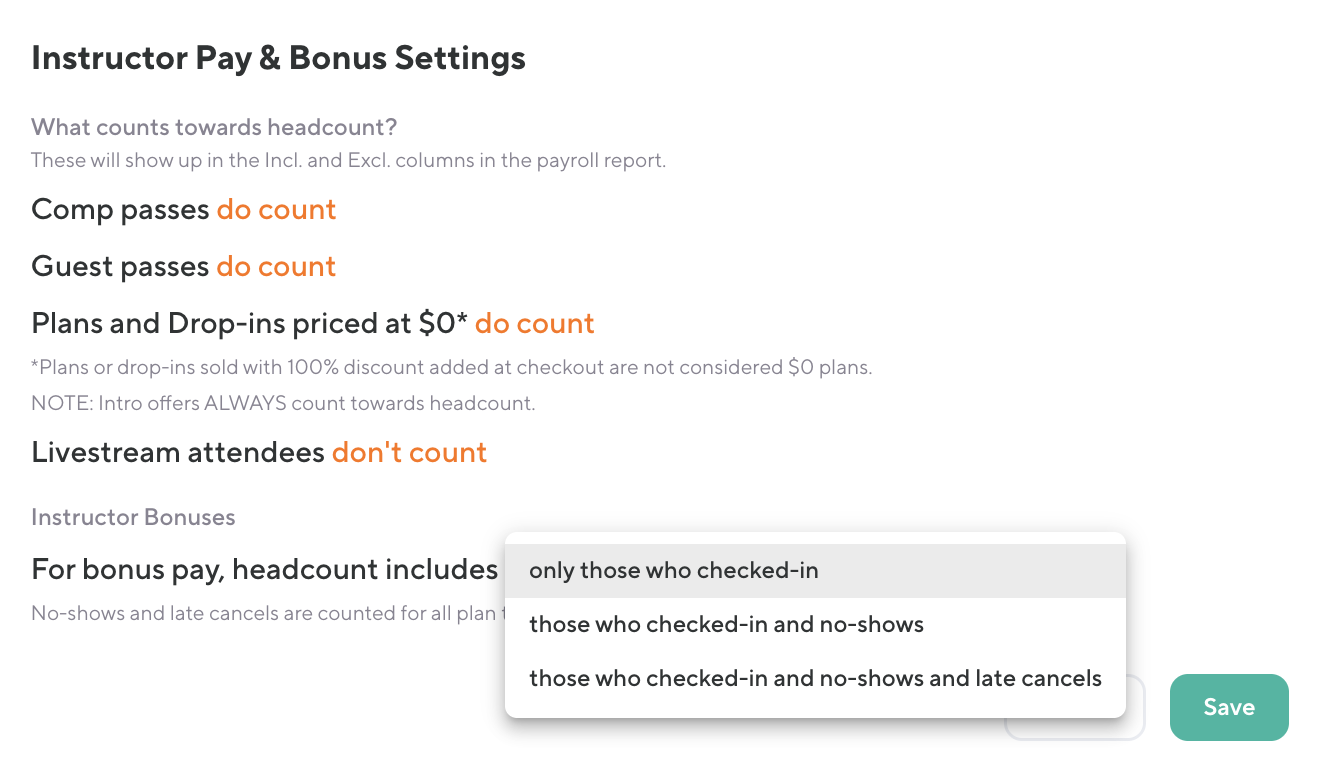Save the instructor pay settings
The height and width of the screenshot is (780, 1326).
point(1229,707)
